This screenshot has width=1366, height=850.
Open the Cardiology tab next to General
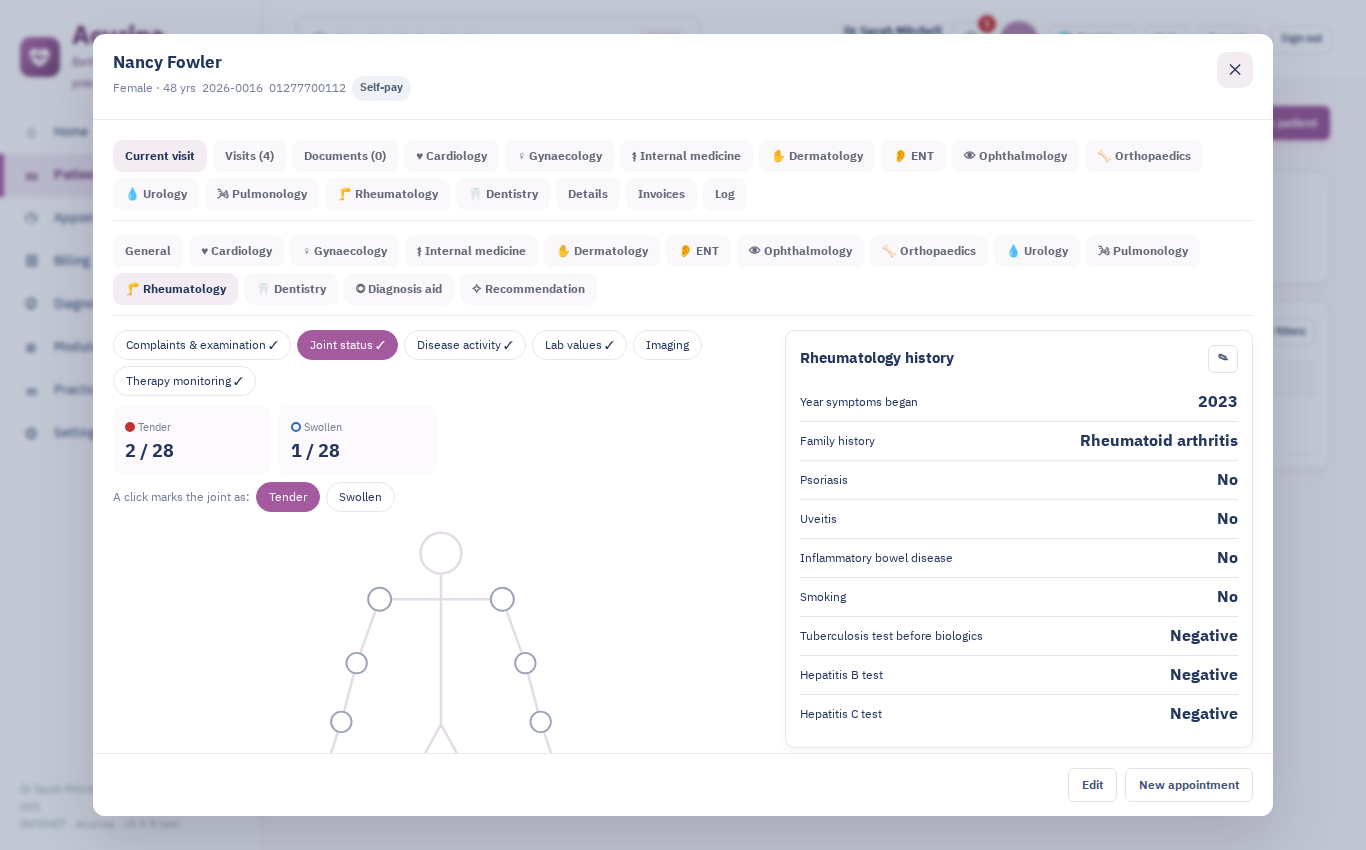236,251
